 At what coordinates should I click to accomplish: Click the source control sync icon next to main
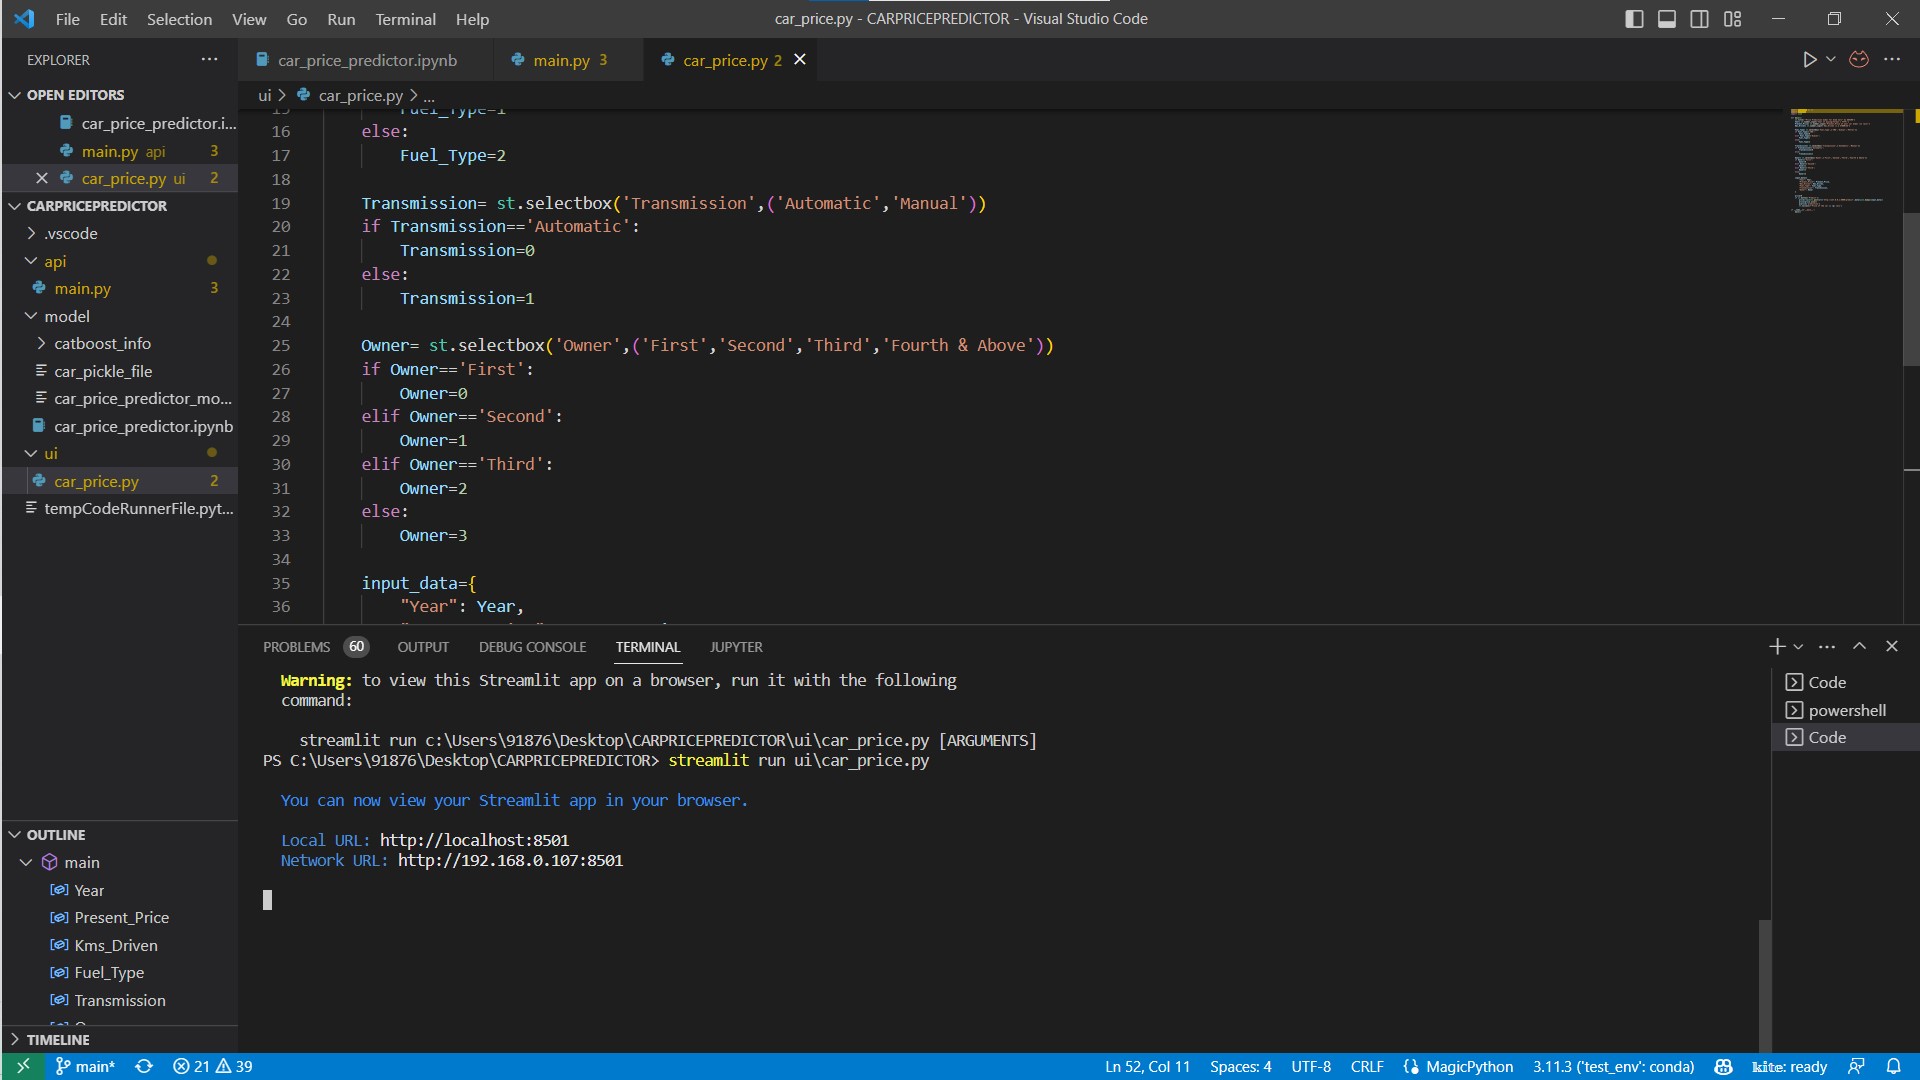[x=144, y=1066]
